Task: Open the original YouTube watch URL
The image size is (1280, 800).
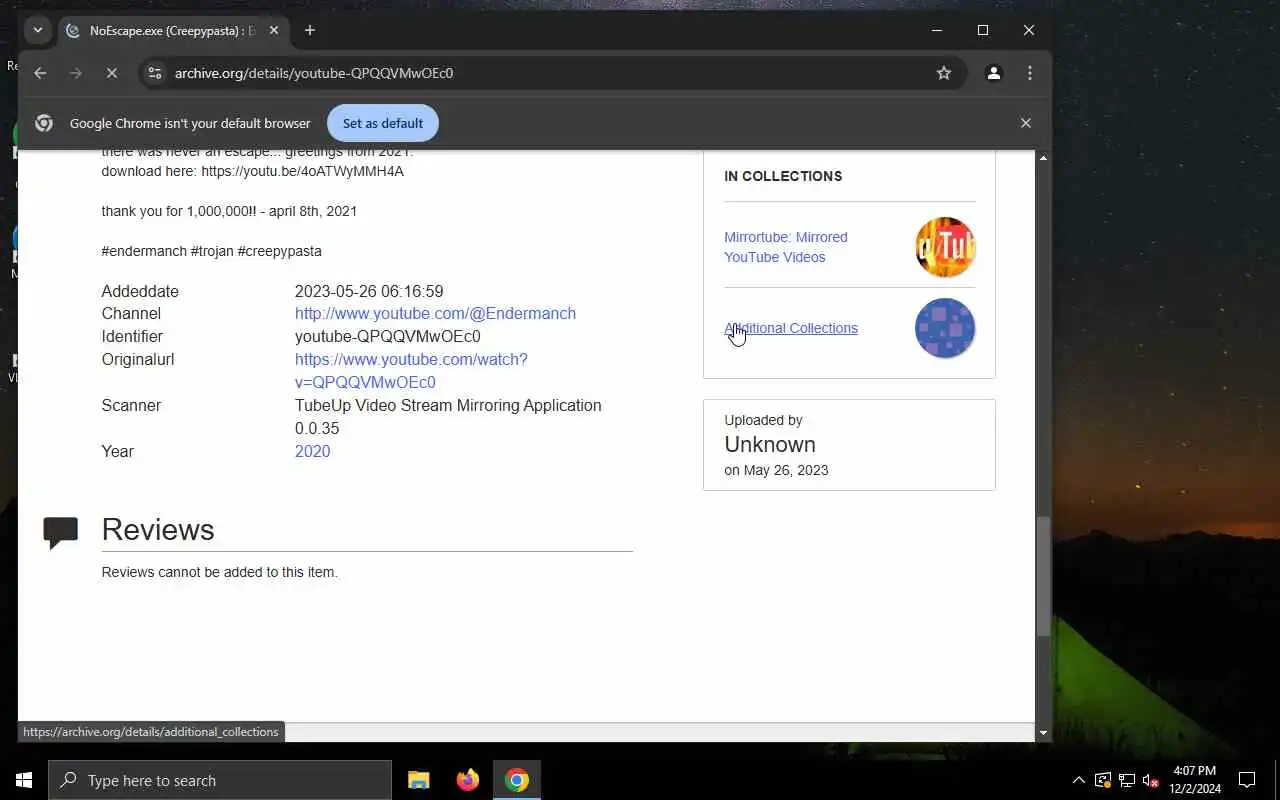Action: pyautogui.click(x=411, y=371)
